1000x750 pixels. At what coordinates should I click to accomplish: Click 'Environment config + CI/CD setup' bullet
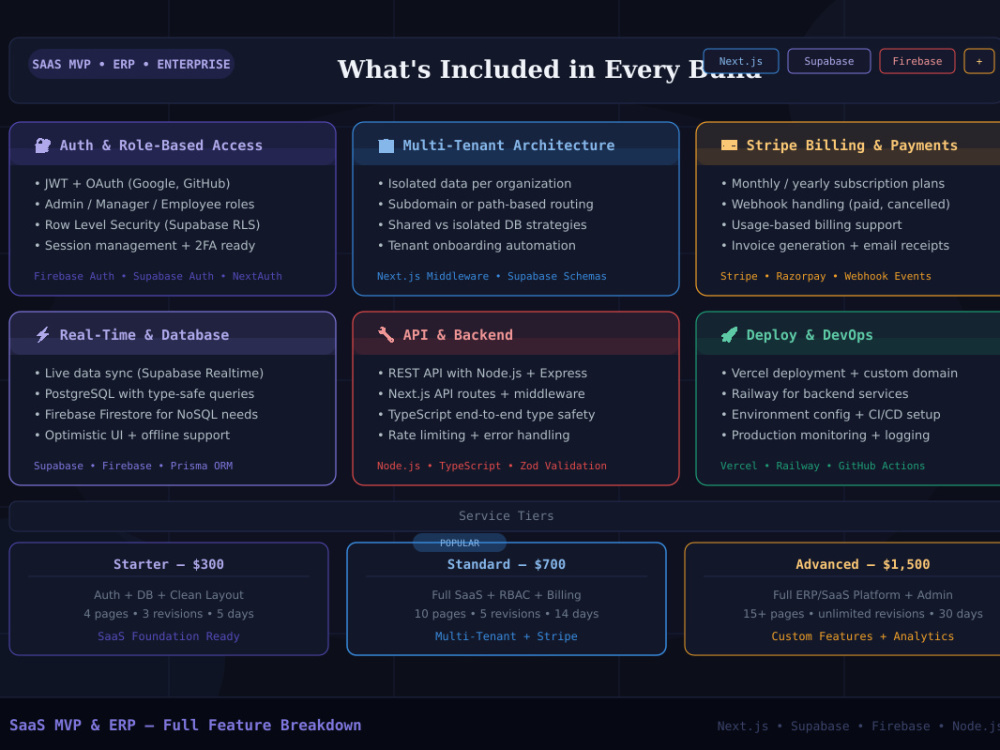click(830, 415)
